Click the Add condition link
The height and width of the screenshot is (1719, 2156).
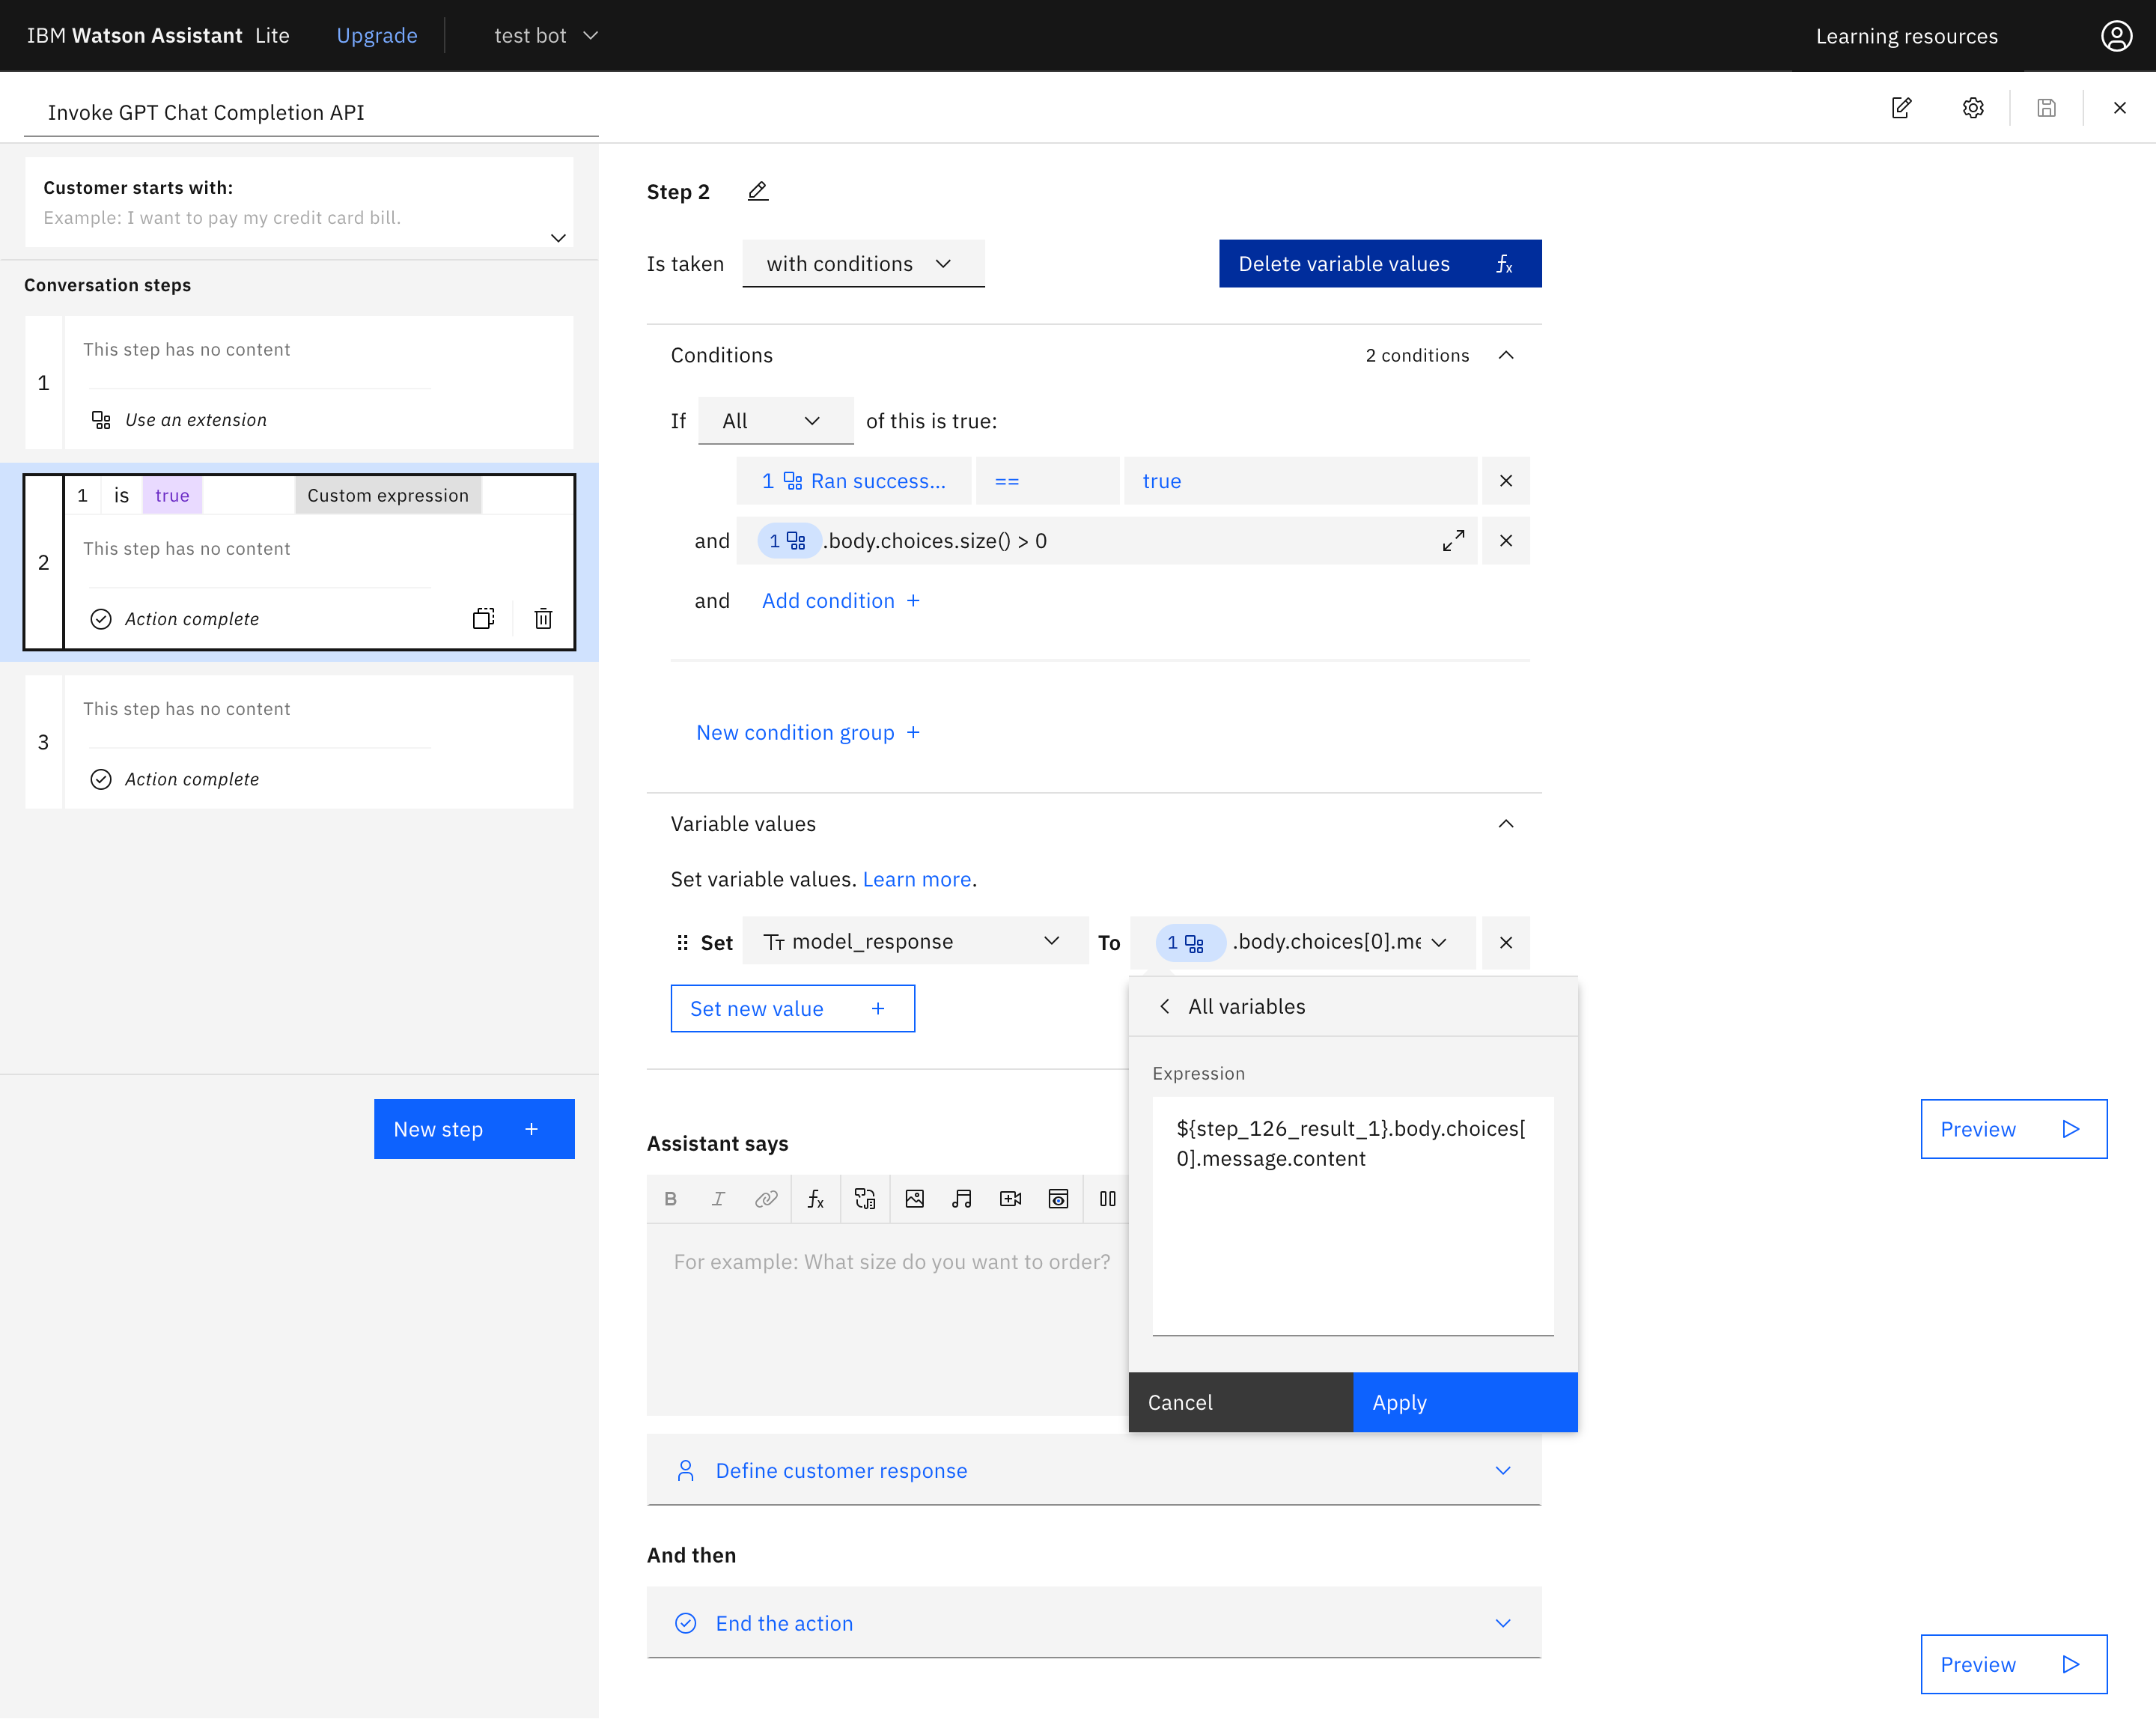840,601
